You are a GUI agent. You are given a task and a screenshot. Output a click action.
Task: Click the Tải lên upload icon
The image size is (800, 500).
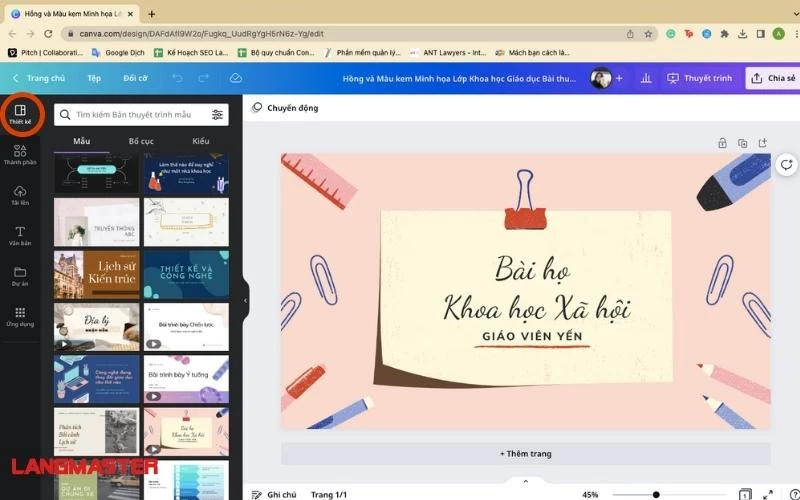pos(20,194)
